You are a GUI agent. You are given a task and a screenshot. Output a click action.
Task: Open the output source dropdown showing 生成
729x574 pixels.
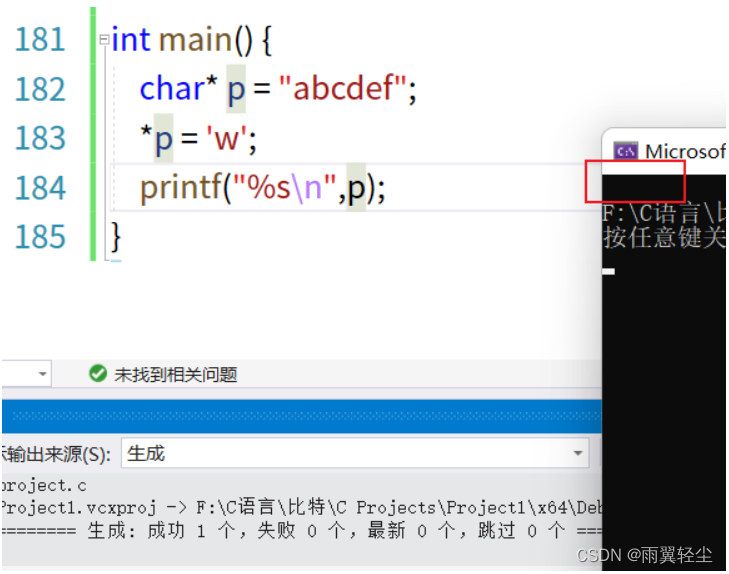click(355, 453)
